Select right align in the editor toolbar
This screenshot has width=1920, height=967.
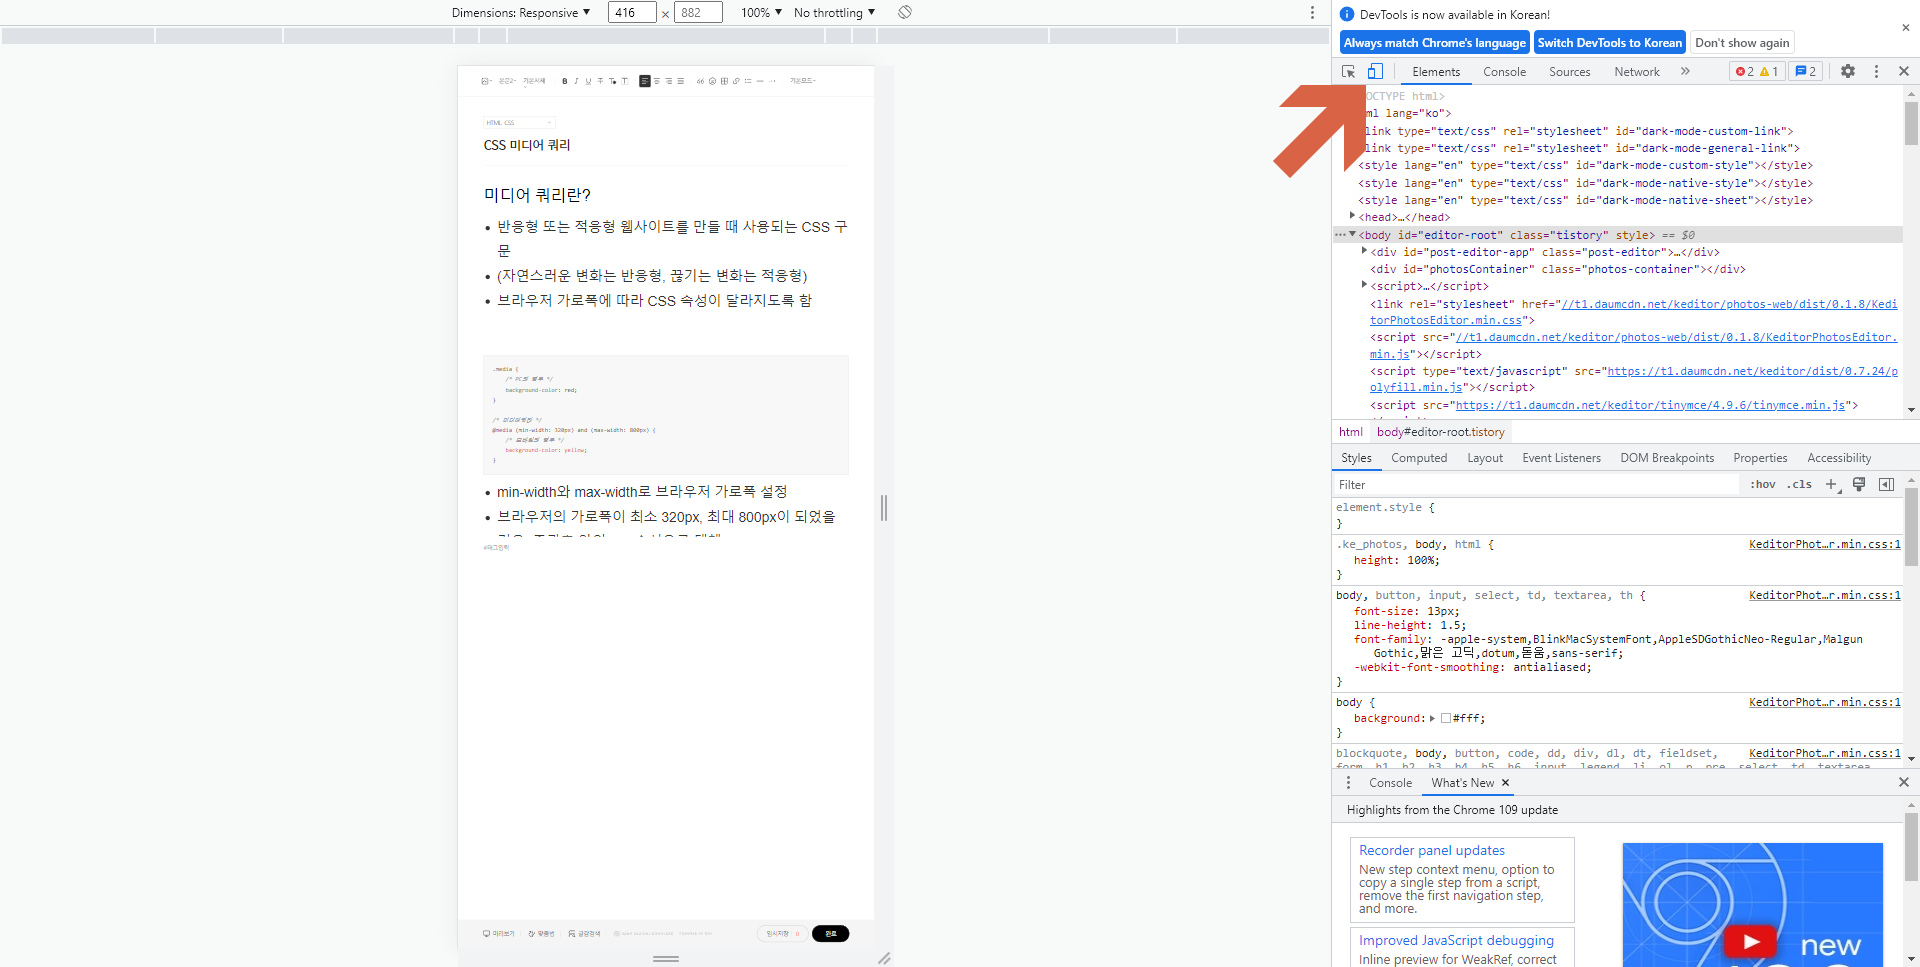pos(669,81)
